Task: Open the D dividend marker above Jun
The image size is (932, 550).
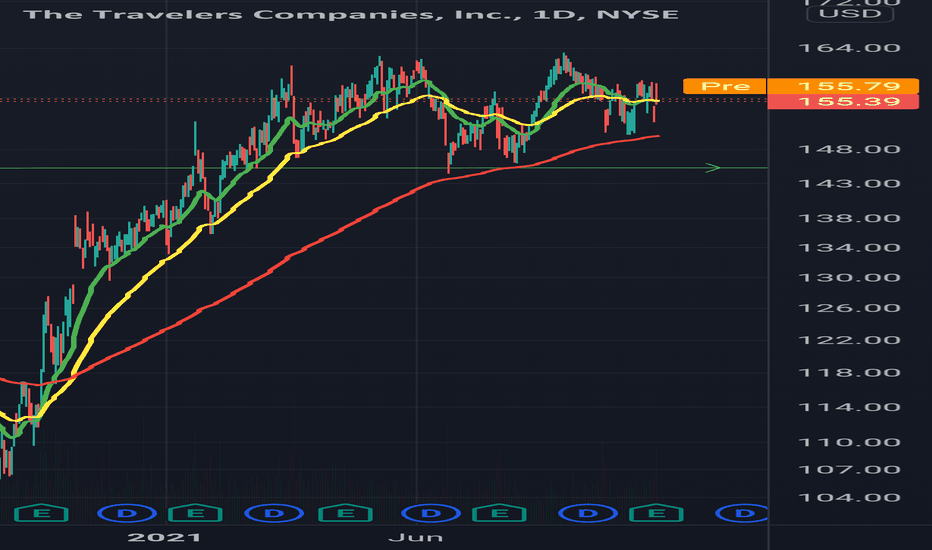Action: pos(431,513)
